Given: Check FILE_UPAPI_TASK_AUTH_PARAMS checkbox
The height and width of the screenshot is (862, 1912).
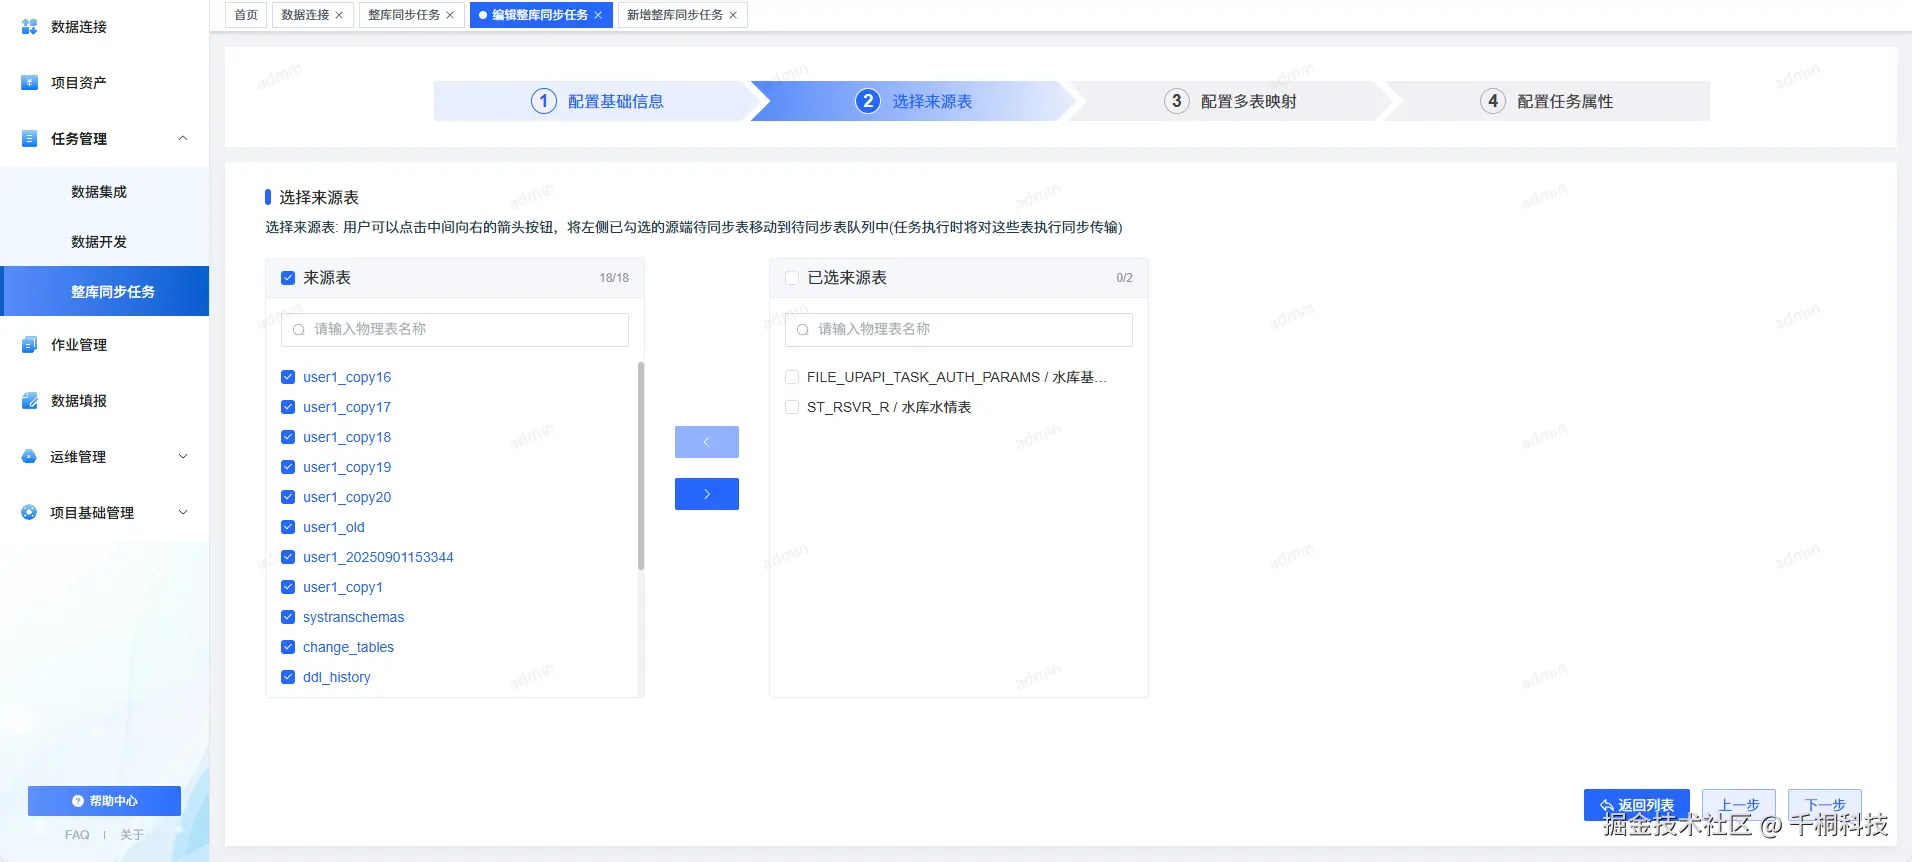Looking at the screenshot, I should point(792,377).
